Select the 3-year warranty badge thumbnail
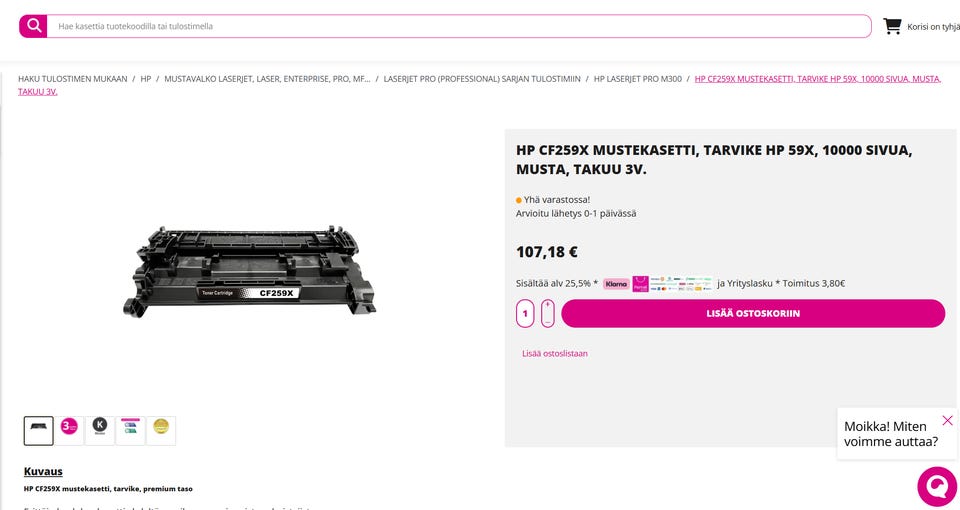This screenshot has width=960, height=510. point(69,430)
